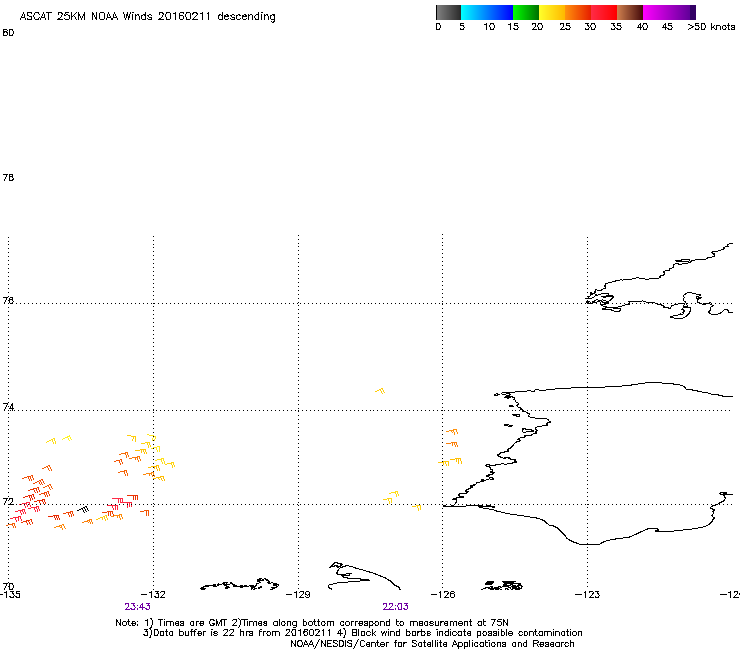This screenshot has width=740, height=650.
Task: Click the NOAA/NESDIS credit line
Action: point(432,644)
